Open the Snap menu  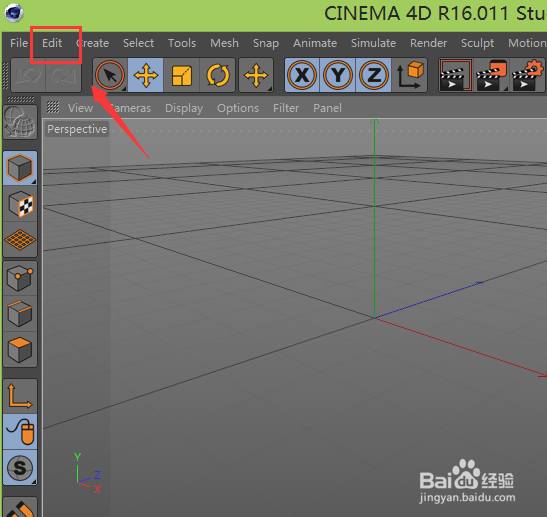coord(266,44)
